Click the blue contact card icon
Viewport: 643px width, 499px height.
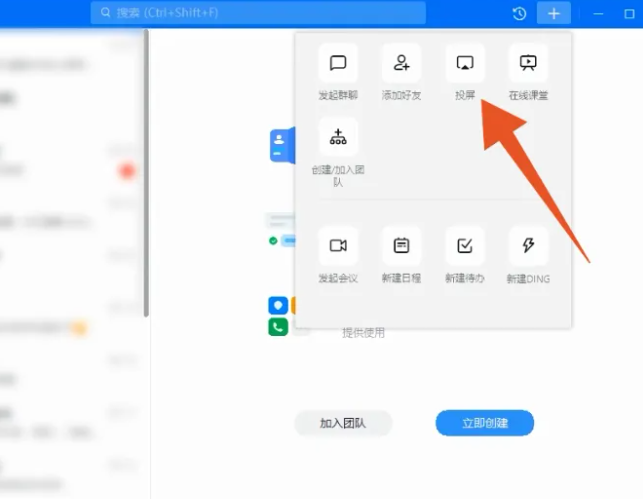point(278,145)
